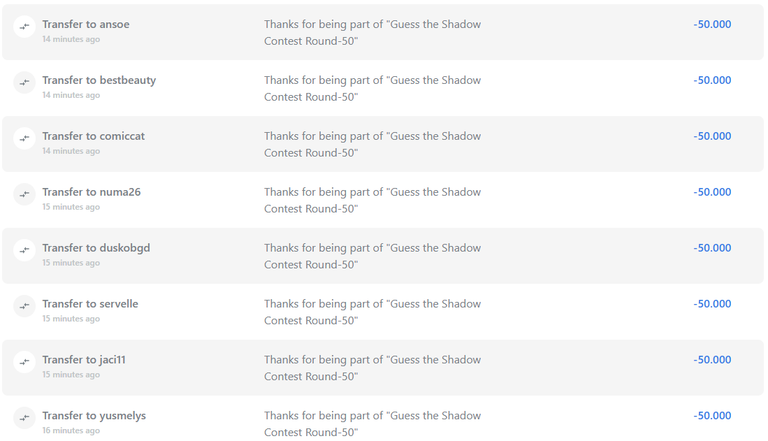Click "15 minutes ago" under jaci11 transfer
The width and height of the screenshot is (768, 441).
[x=71, y=374]
